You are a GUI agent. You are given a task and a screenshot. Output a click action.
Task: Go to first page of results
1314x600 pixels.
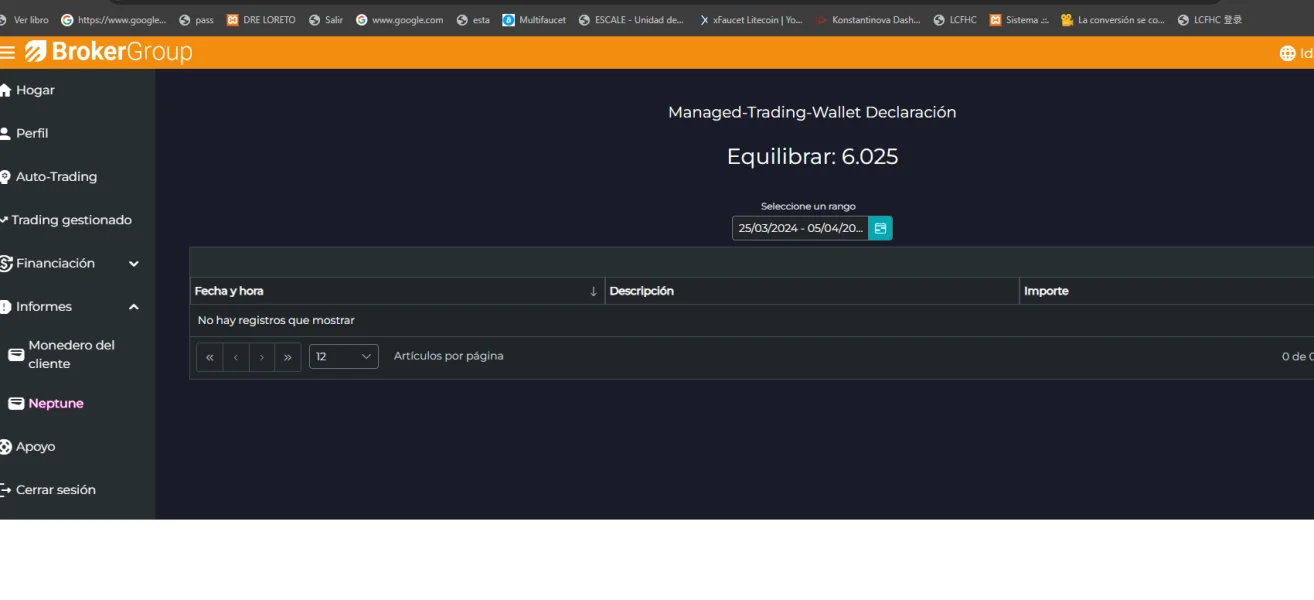click(x=210, y=357)
